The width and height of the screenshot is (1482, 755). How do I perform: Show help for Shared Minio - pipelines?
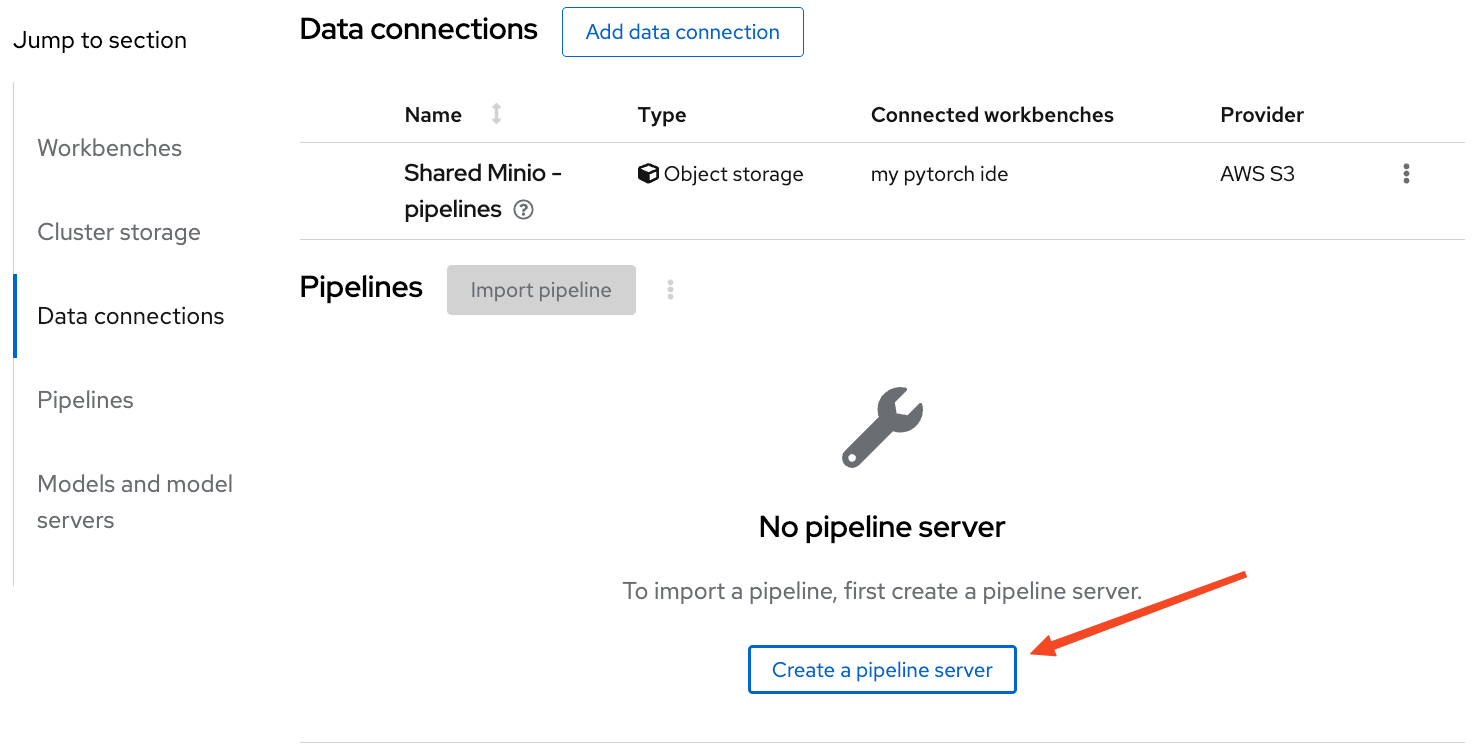pyautogui.click(x=523, y=211)
